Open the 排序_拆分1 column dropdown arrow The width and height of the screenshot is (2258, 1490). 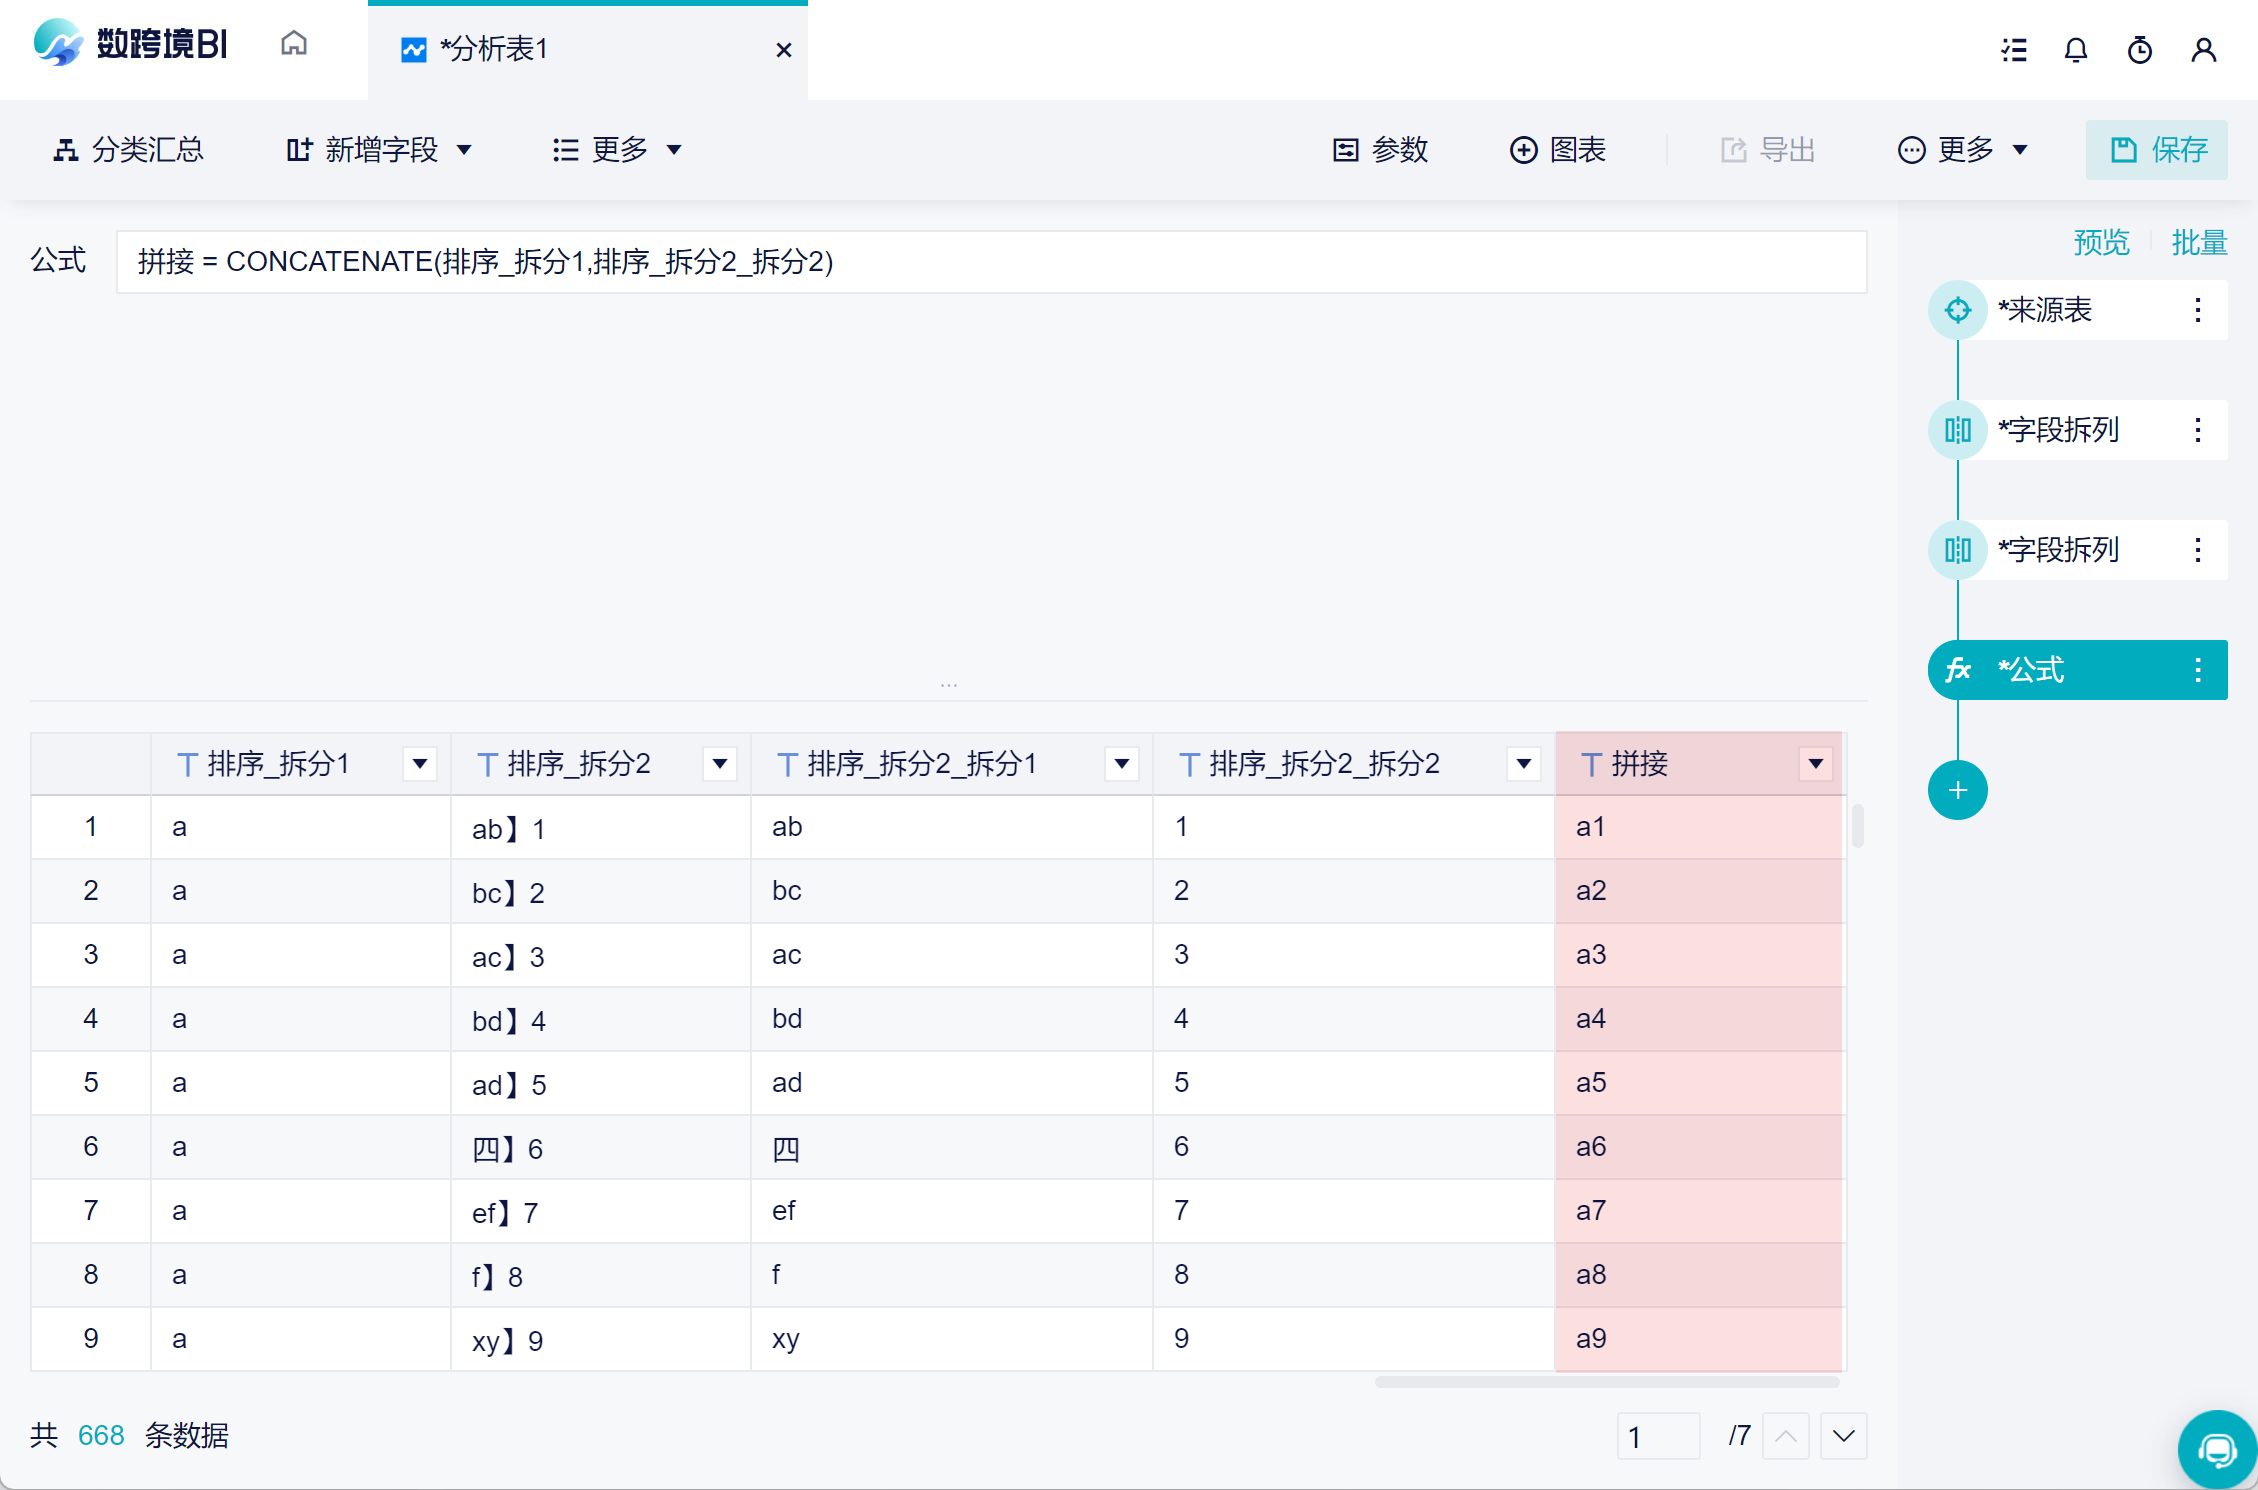click(420, 764)
